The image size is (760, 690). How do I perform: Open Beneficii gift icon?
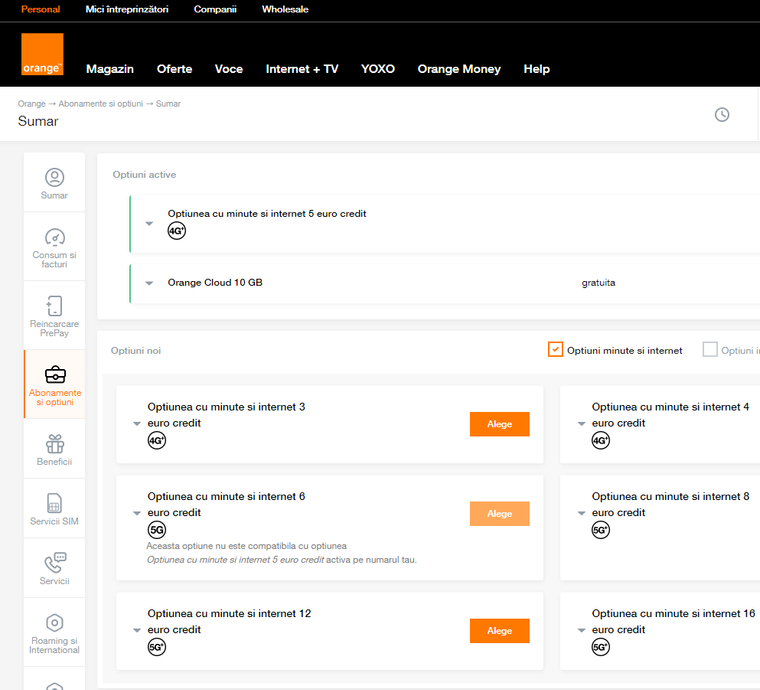(54, 443)
